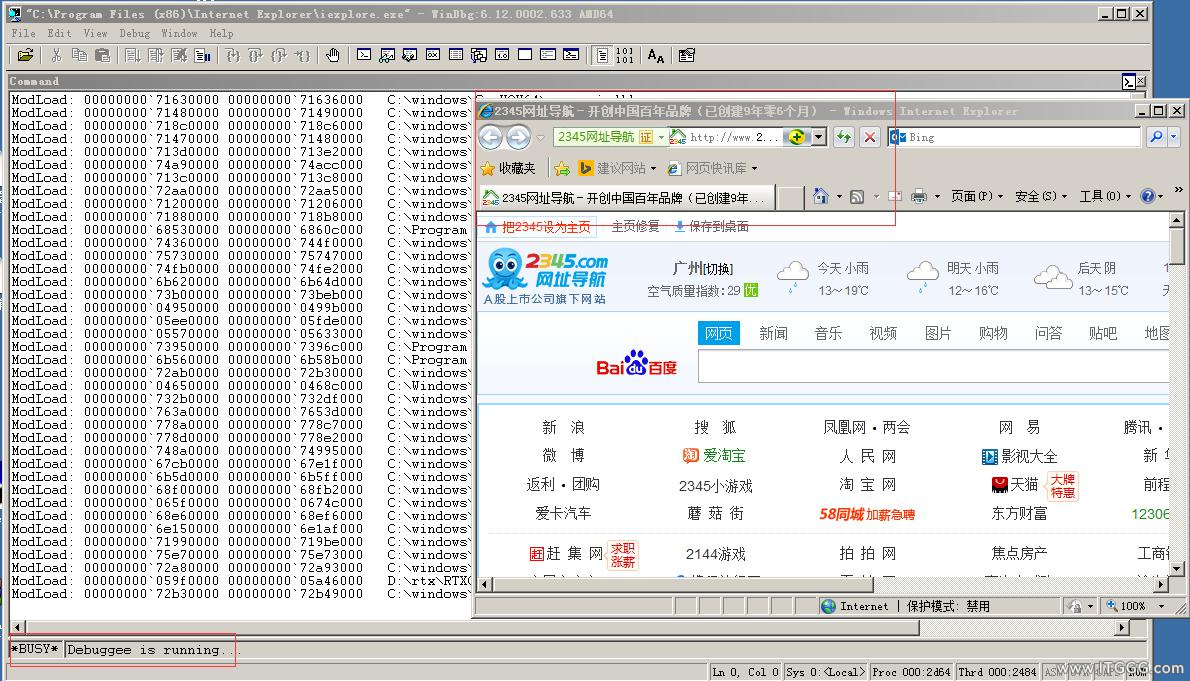Image resolution: width=1190 pixels, height=681 pixels.
Task: Click the Cut scissors icon in WinDbg toolbar
Action: 56,55
